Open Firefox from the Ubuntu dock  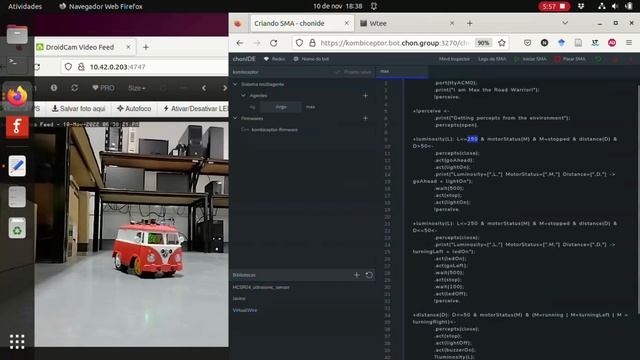[17, 96]
